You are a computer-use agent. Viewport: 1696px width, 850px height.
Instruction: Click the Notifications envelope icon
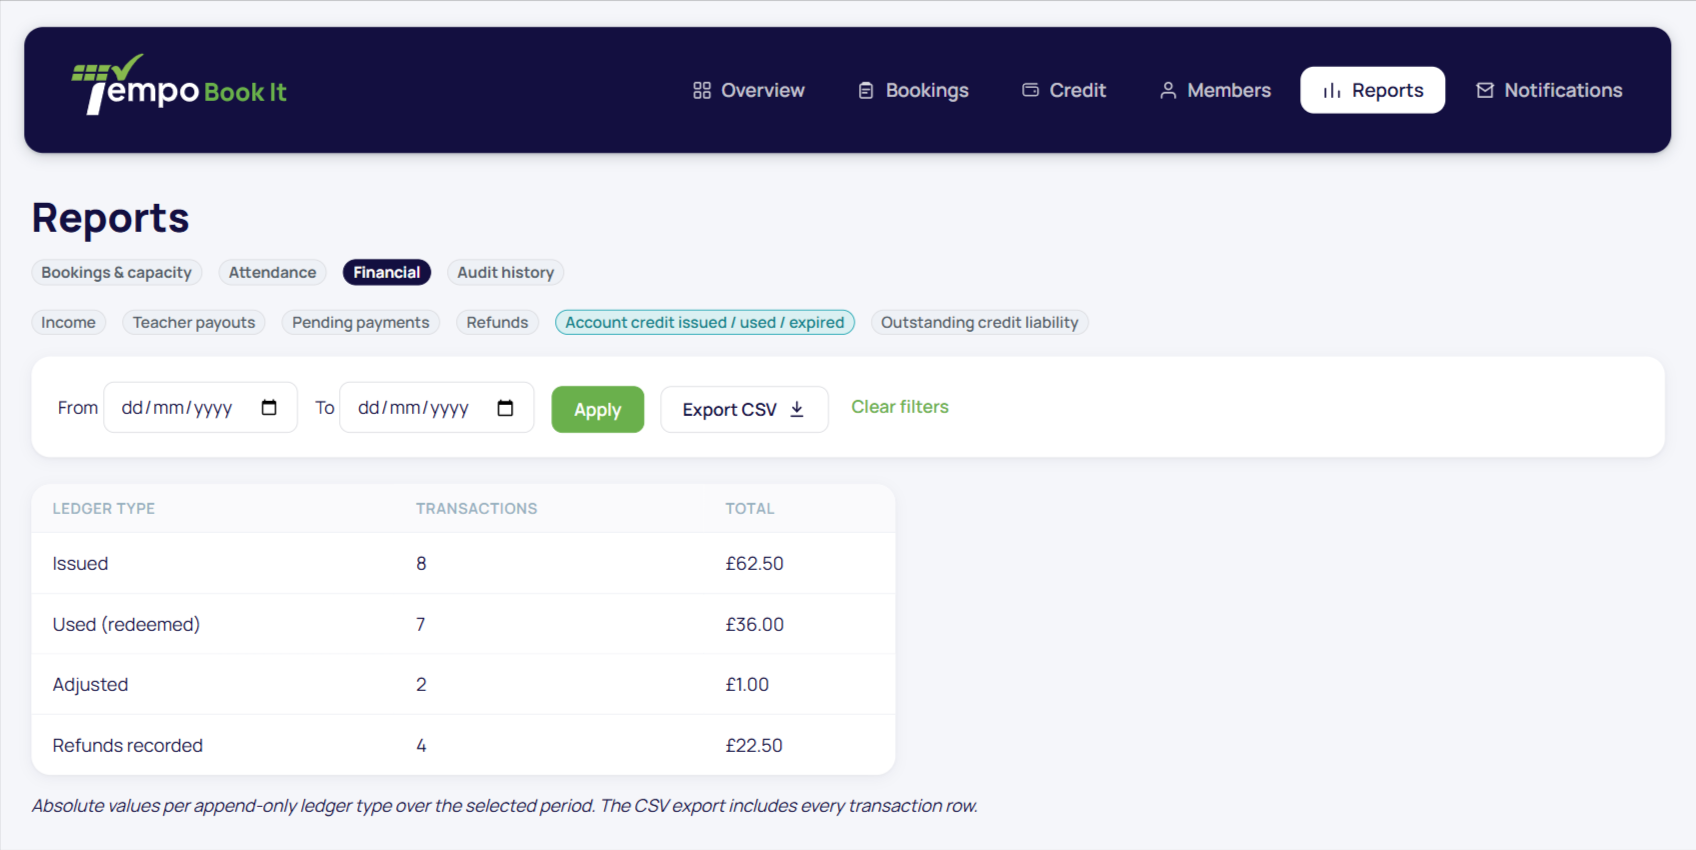click(1485, 90)
